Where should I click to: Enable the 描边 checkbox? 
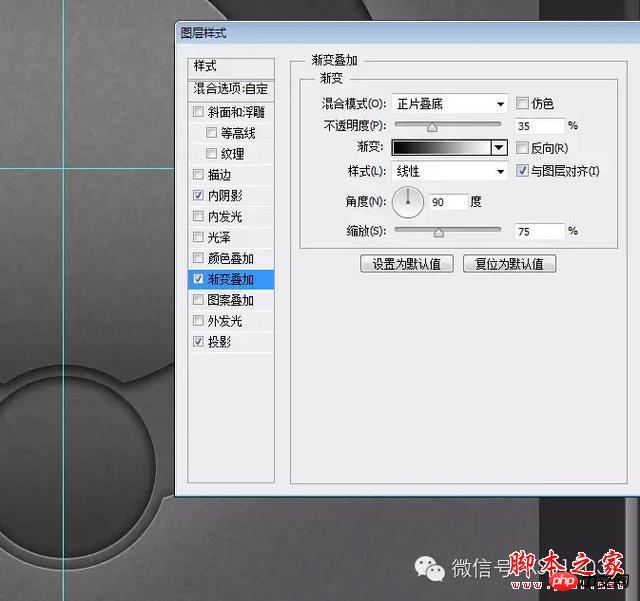point(198,174)
